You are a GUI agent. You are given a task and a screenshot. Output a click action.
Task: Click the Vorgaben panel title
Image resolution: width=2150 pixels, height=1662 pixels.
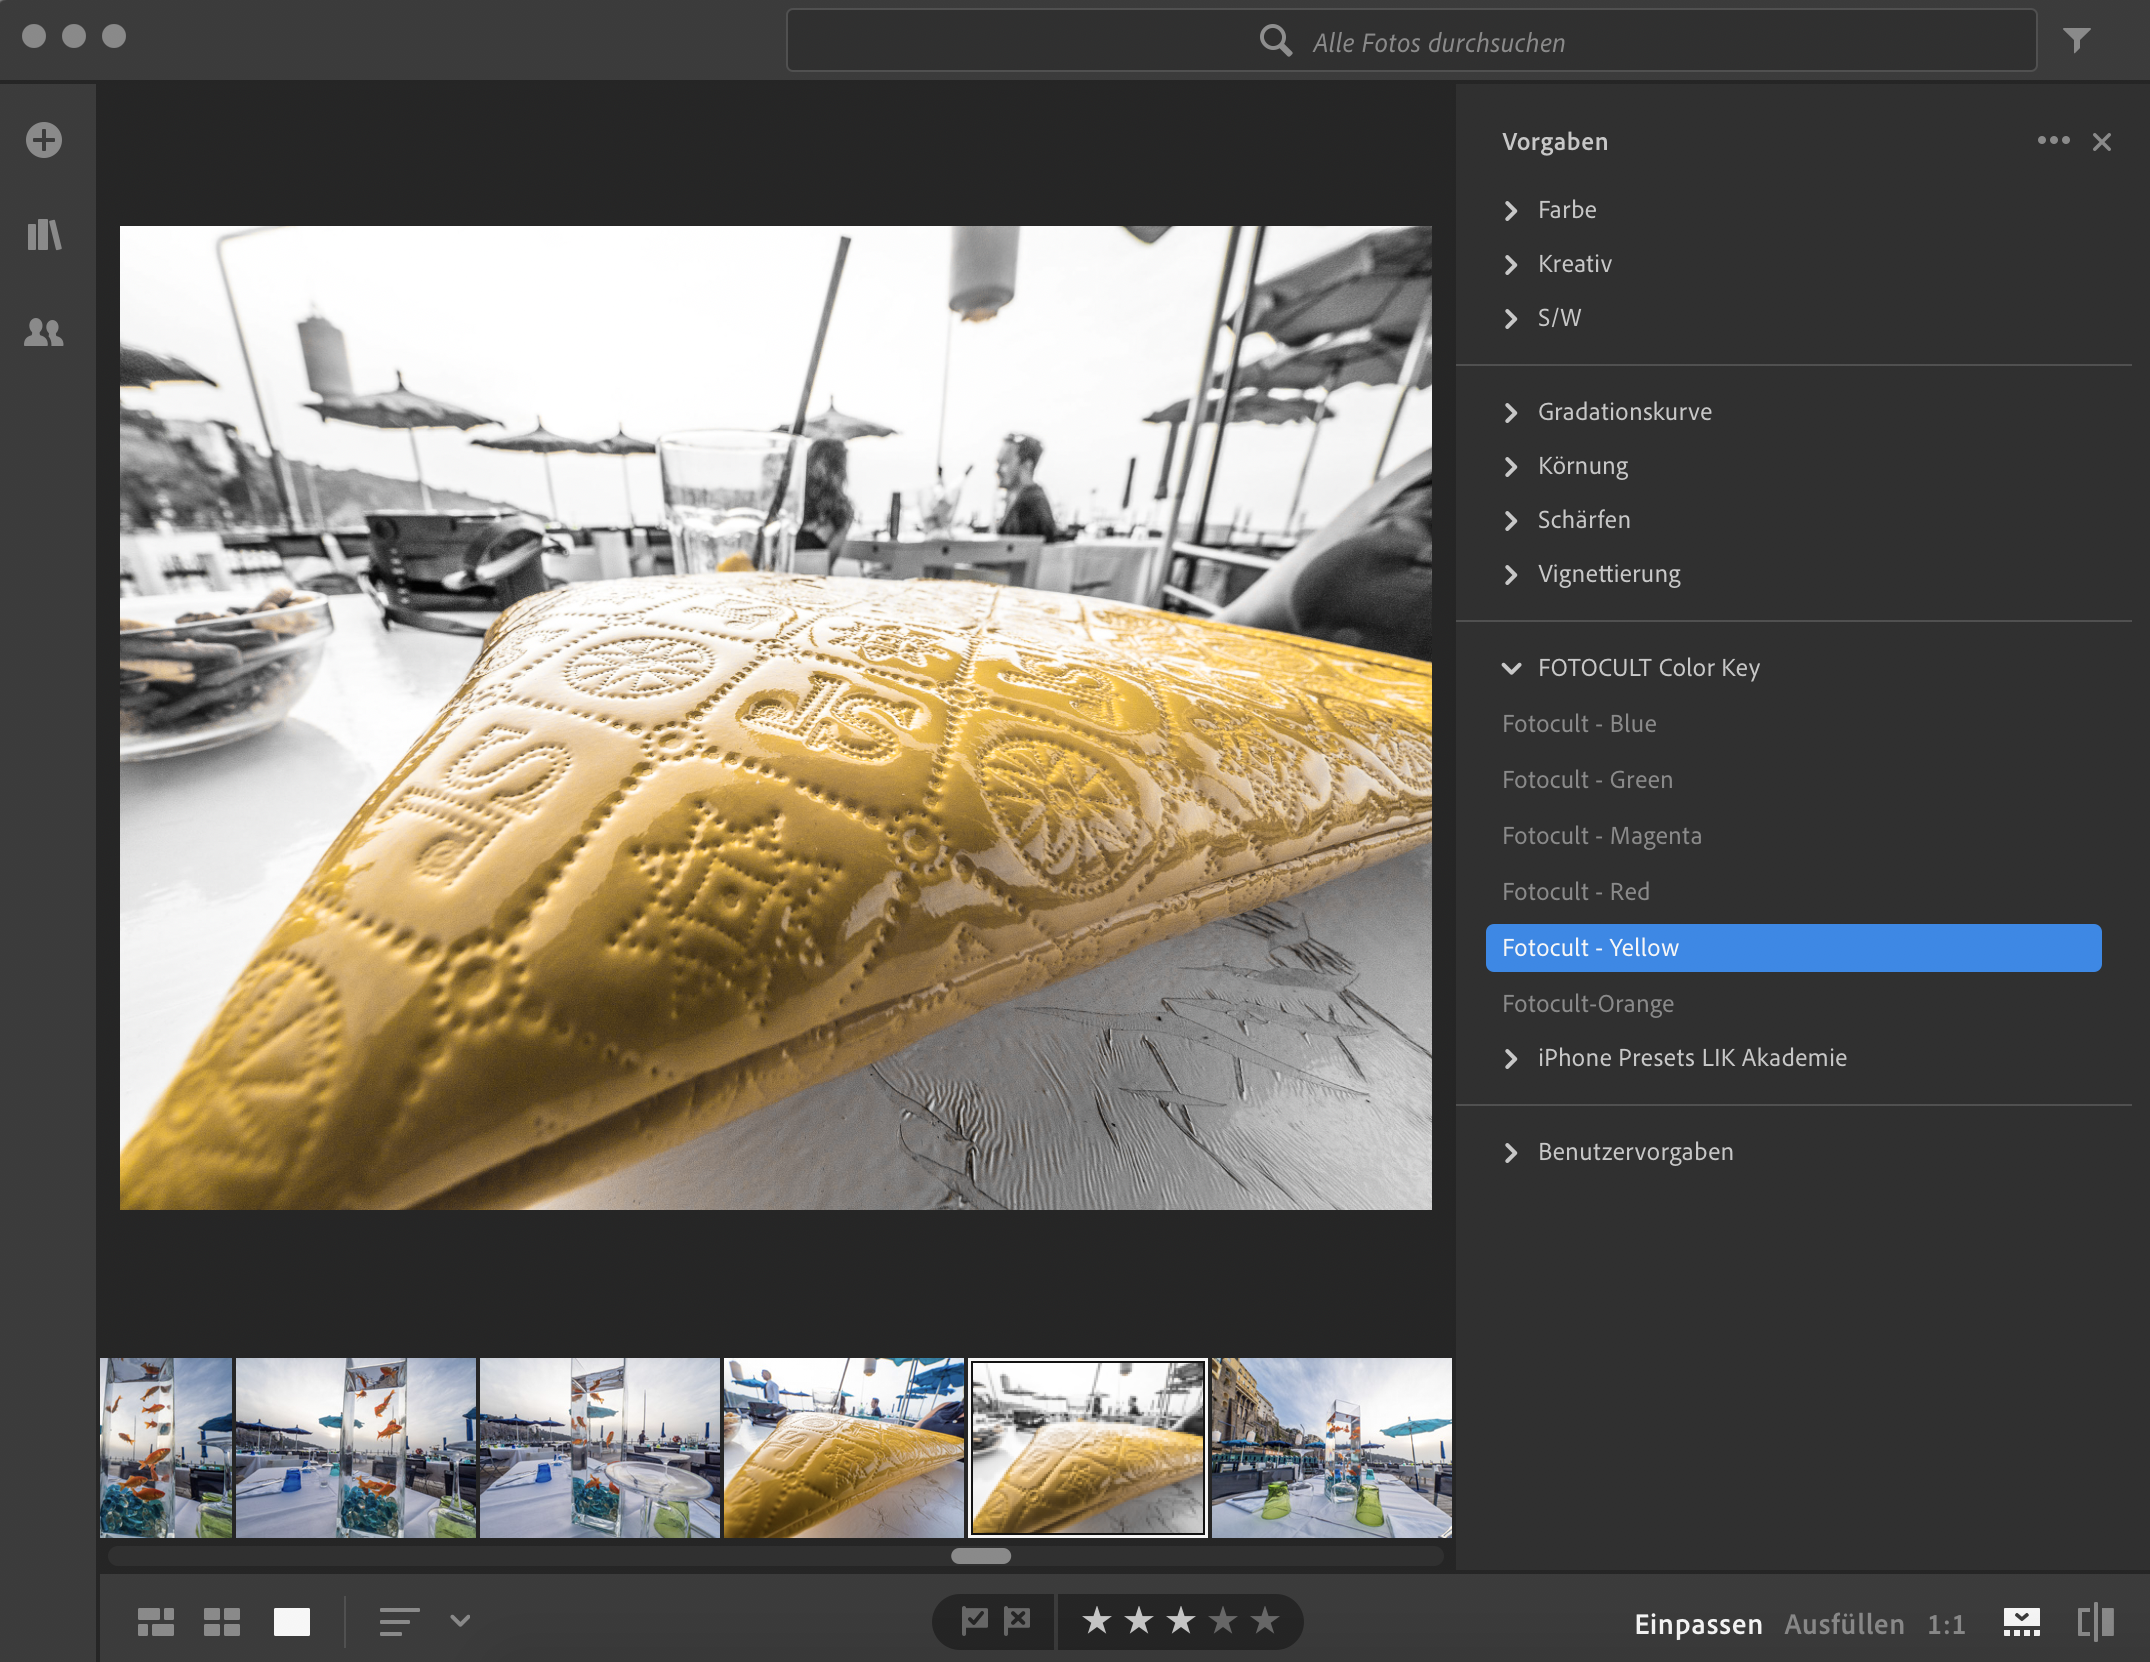(x=1555, y=142)
